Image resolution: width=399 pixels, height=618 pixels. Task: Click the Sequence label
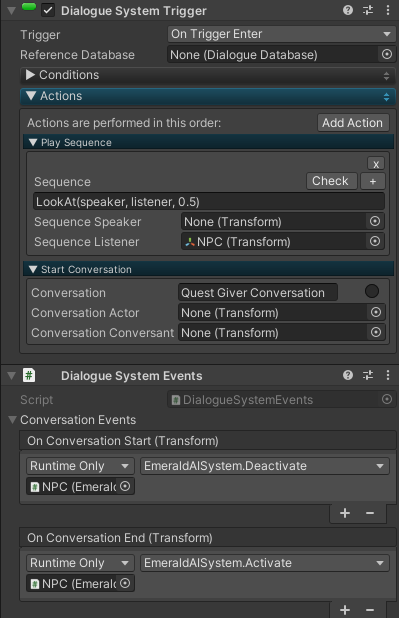[62, 182]
